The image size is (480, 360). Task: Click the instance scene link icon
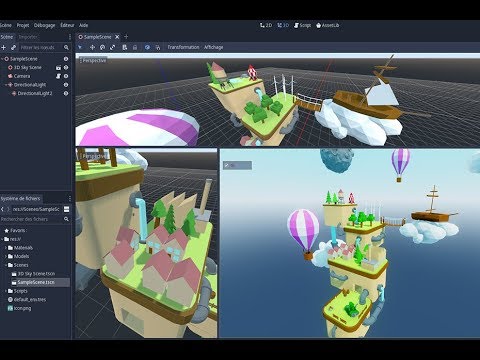pos(13,48)
